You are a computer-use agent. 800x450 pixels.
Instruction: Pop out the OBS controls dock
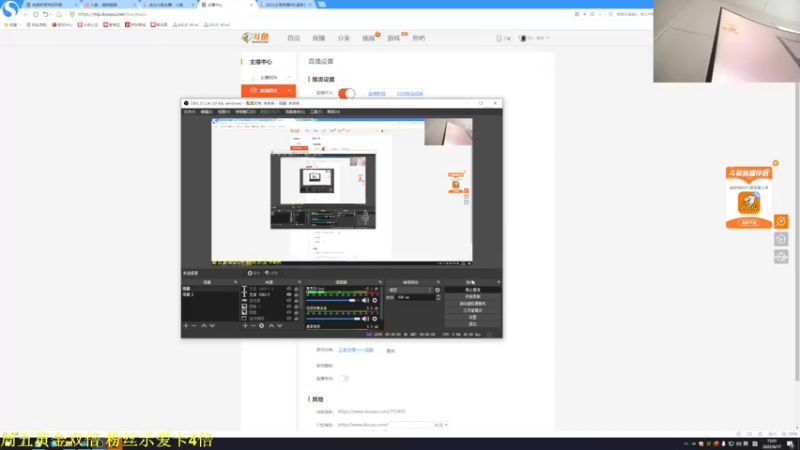[x=498, y=282]
